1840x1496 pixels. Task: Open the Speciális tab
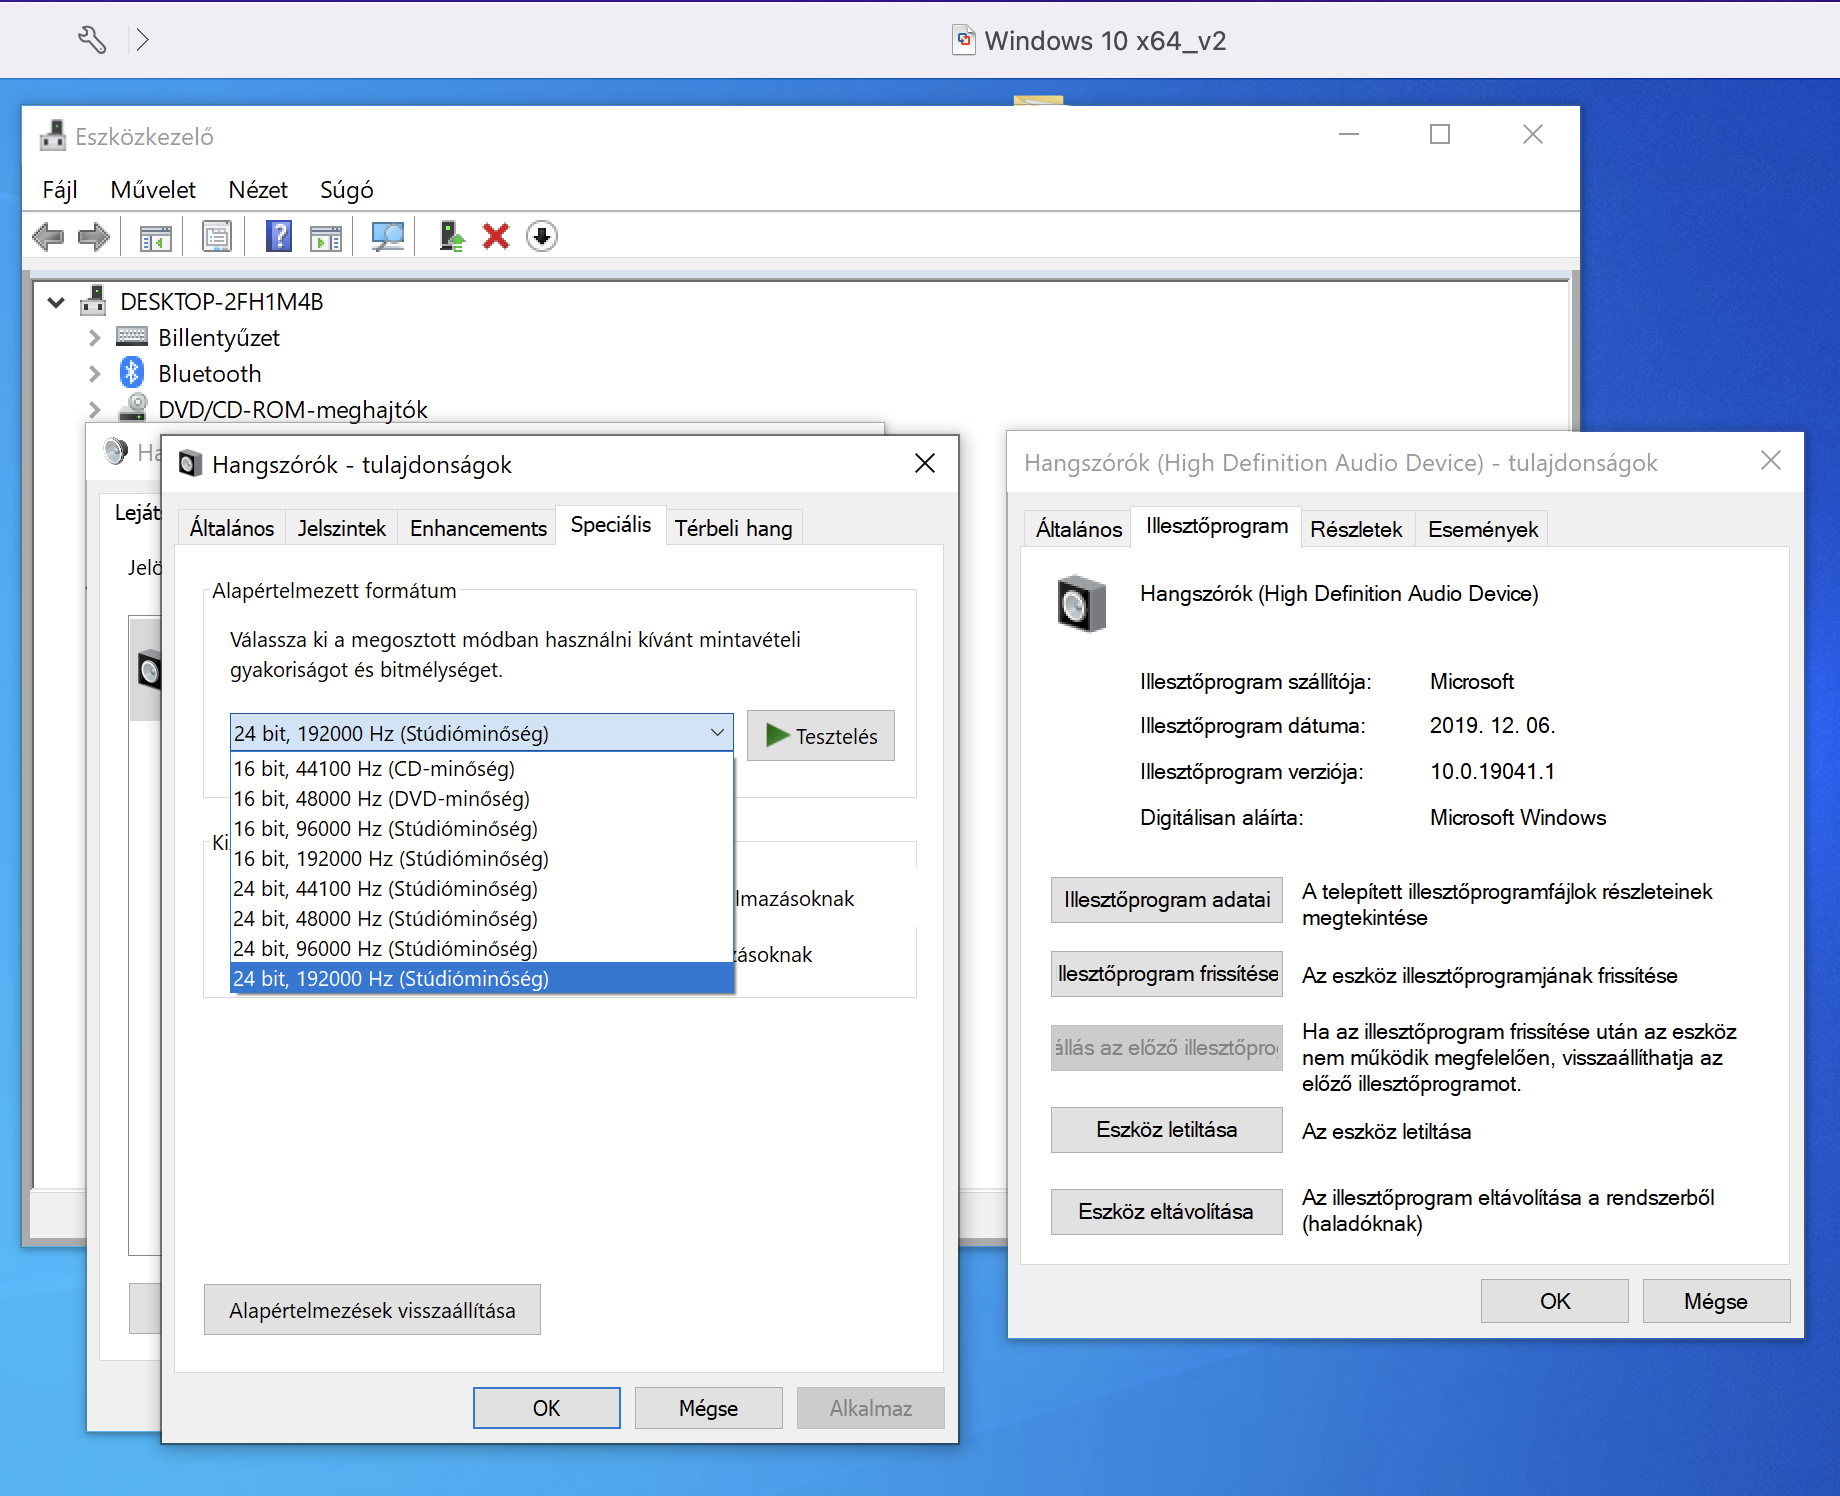(x=611, y=525)
